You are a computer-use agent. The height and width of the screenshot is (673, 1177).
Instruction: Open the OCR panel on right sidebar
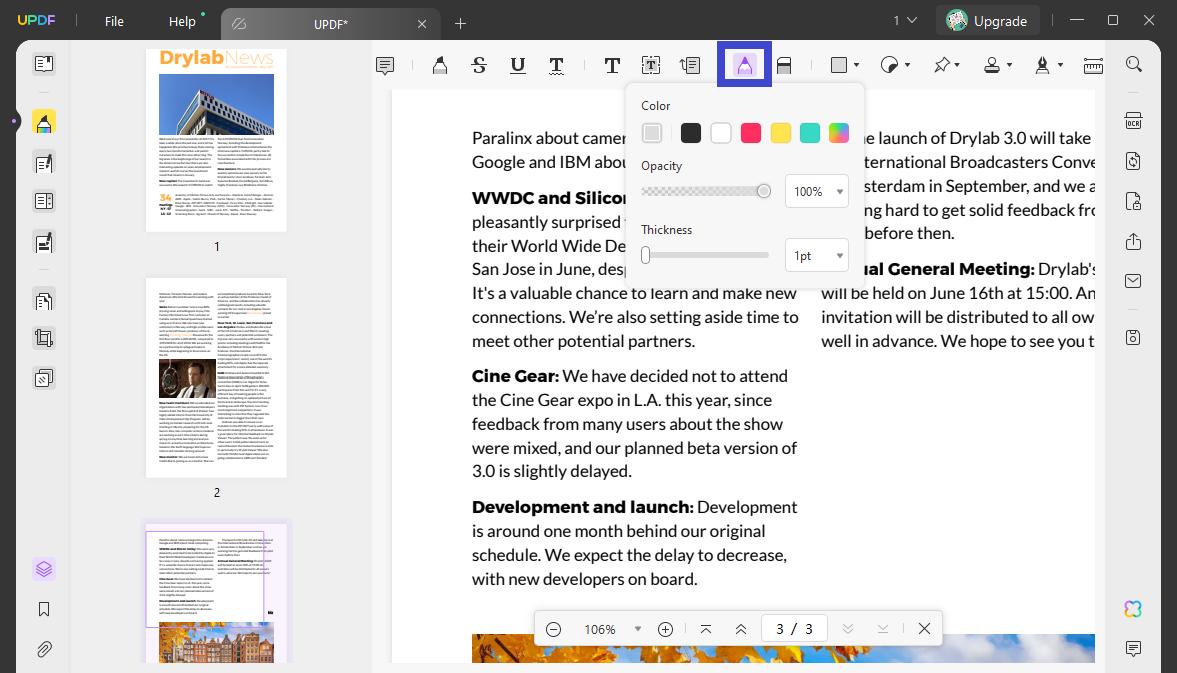[1132, 120]
